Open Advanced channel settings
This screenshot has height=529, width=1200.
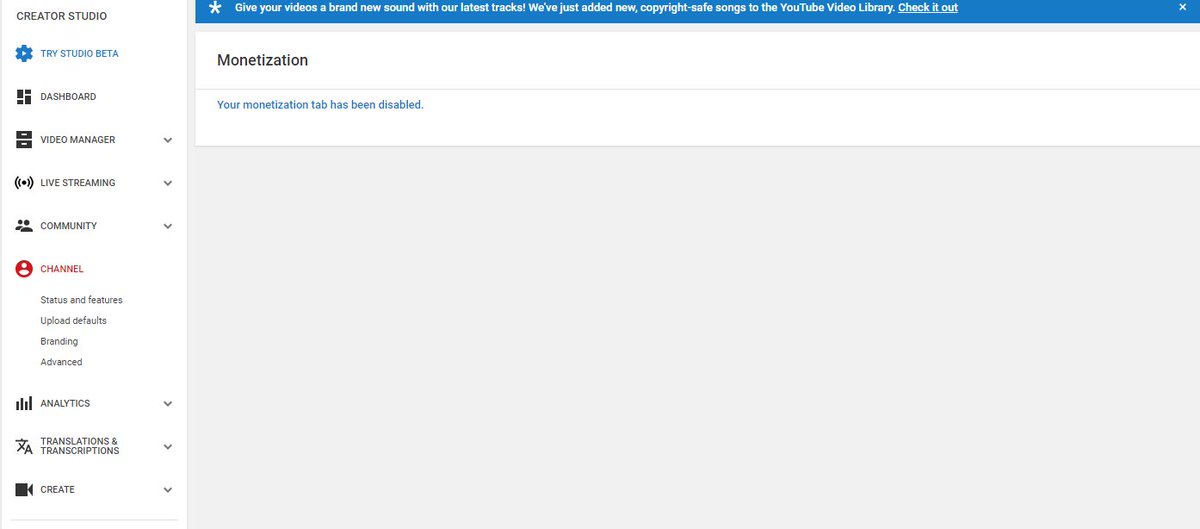click(x=61, y=362)
